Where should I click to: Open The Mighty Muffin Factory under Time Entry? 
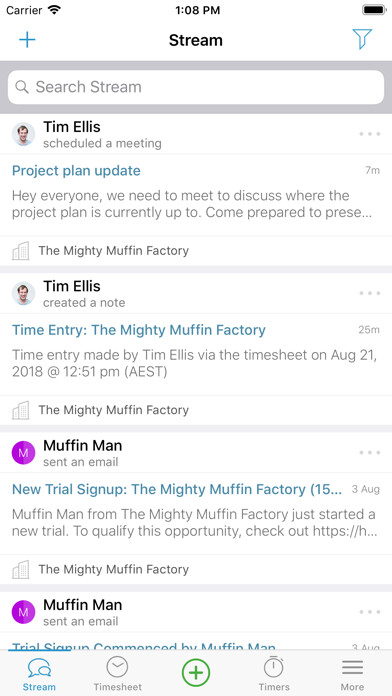pyautogui.click(x=114, y=410)
